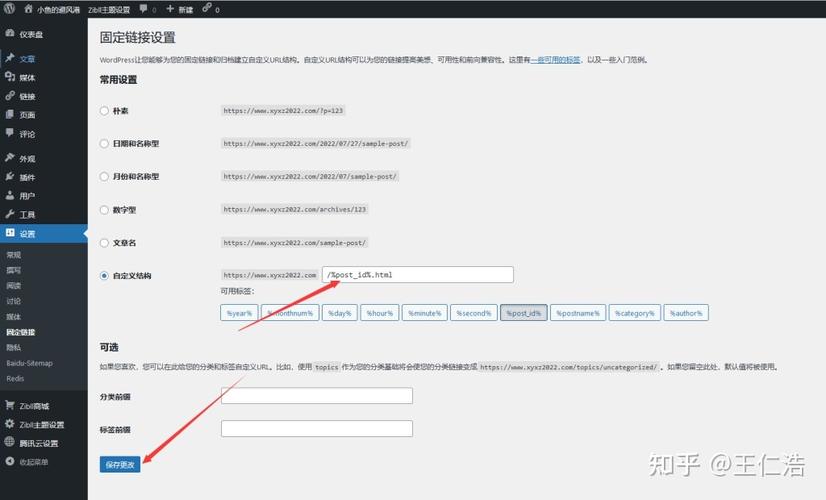The image size is (826, 500).
Task: Open Baidu-Sitemap submenu item
Action: (x=30, y=363)
